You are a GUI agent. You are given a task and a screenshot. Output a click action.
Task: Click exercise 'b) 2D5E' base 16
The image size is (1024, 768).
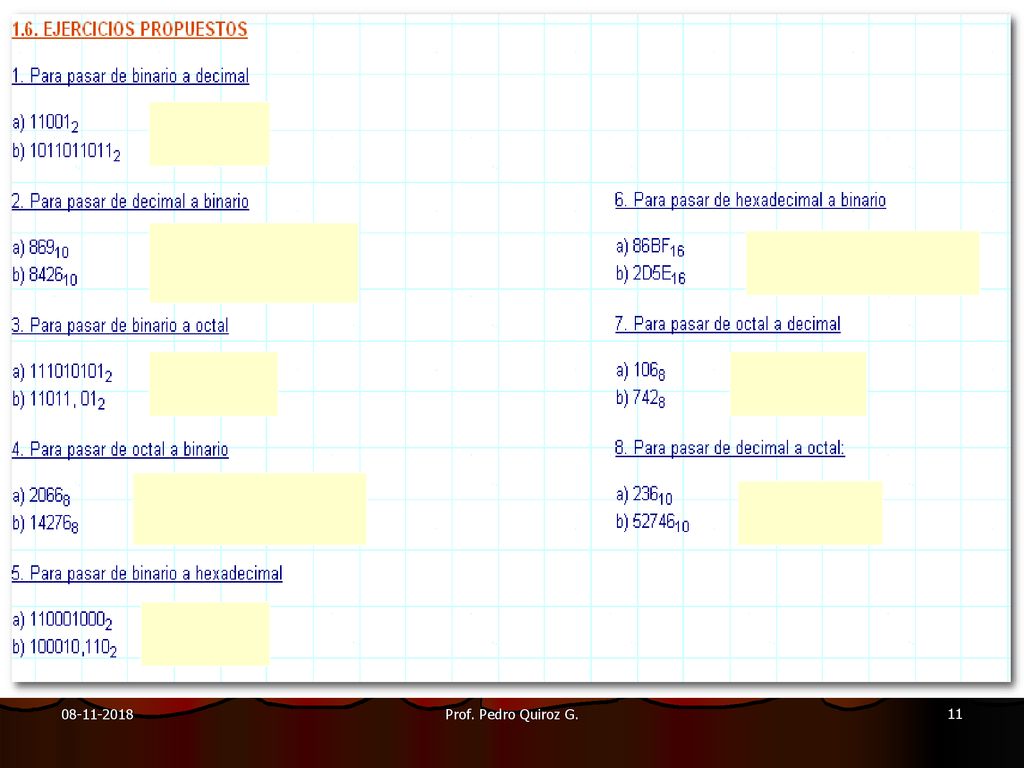(x=650, y=275)
